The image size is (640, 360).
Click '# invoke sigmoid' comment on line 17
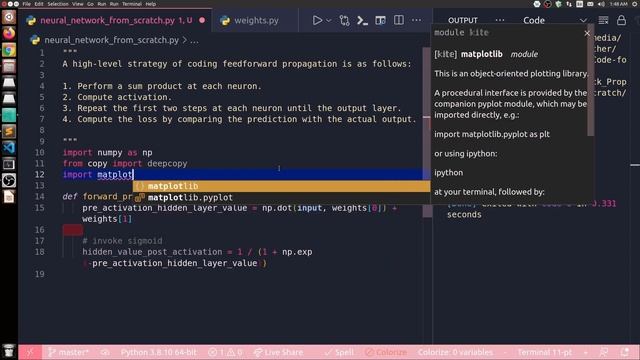coord(122,241)
